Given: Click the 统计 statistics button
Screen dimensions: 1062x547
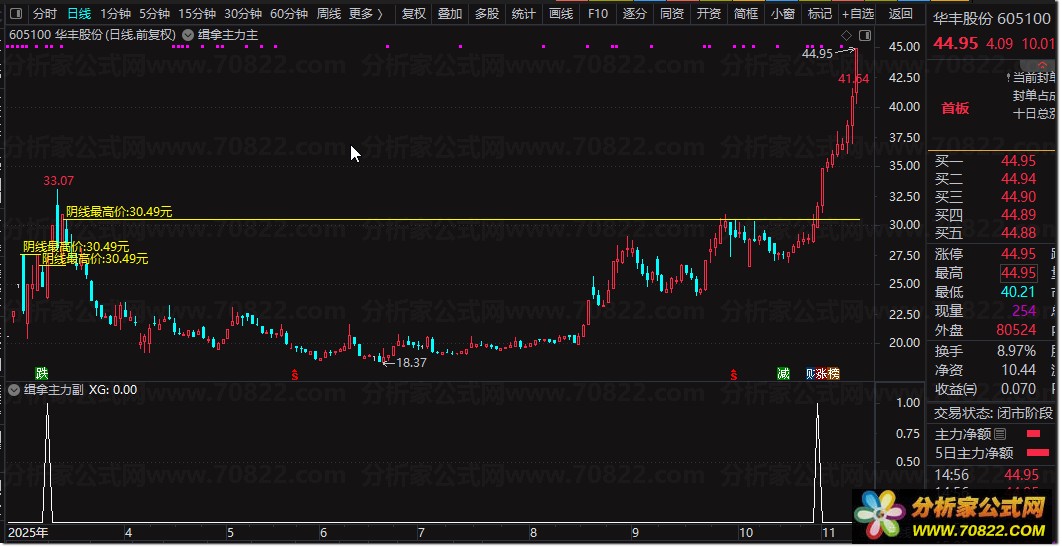Looking at the screenshot, I should coord(524,14).
